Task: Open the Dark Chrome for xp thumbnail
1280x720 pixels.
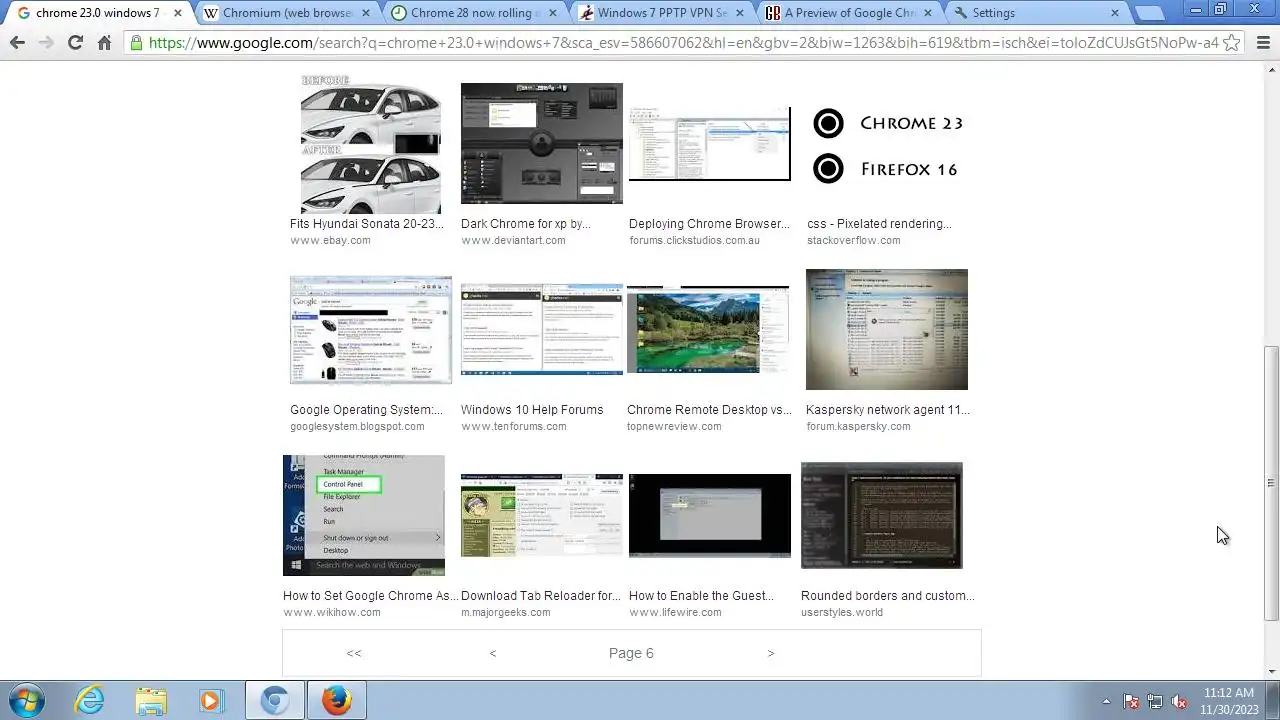Action: tap(542, 143)
